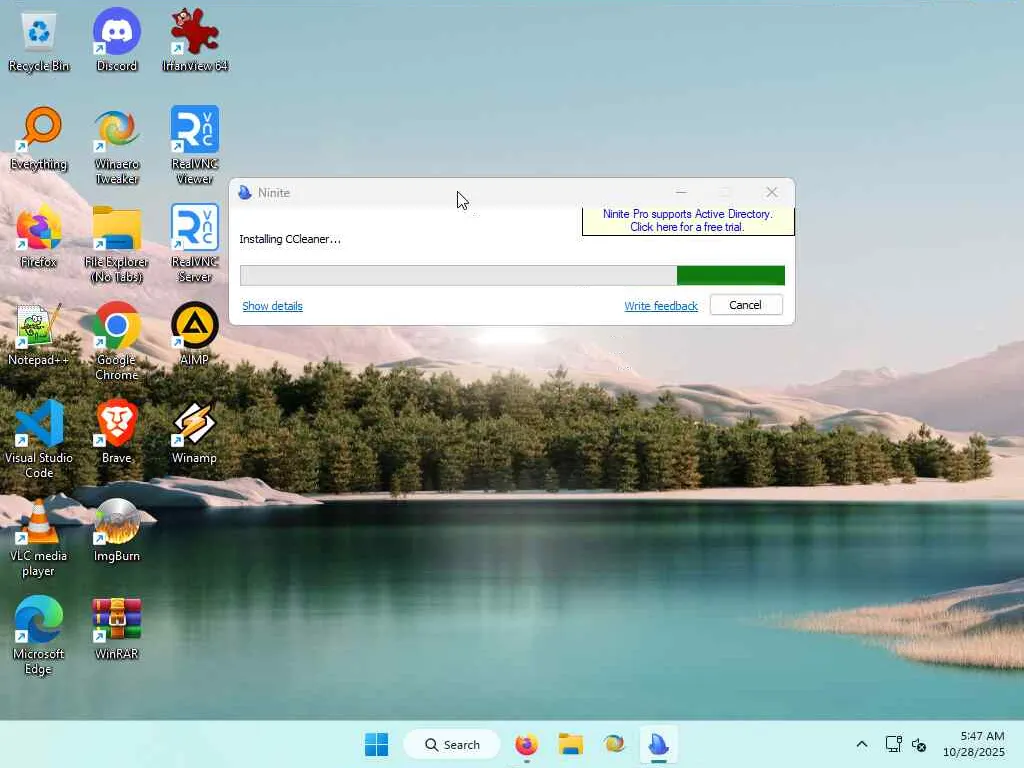This screenshot has height=768, width=1024.
Task: Click the Ninite icon in the taskbar
Action: [x=658, y=744]
